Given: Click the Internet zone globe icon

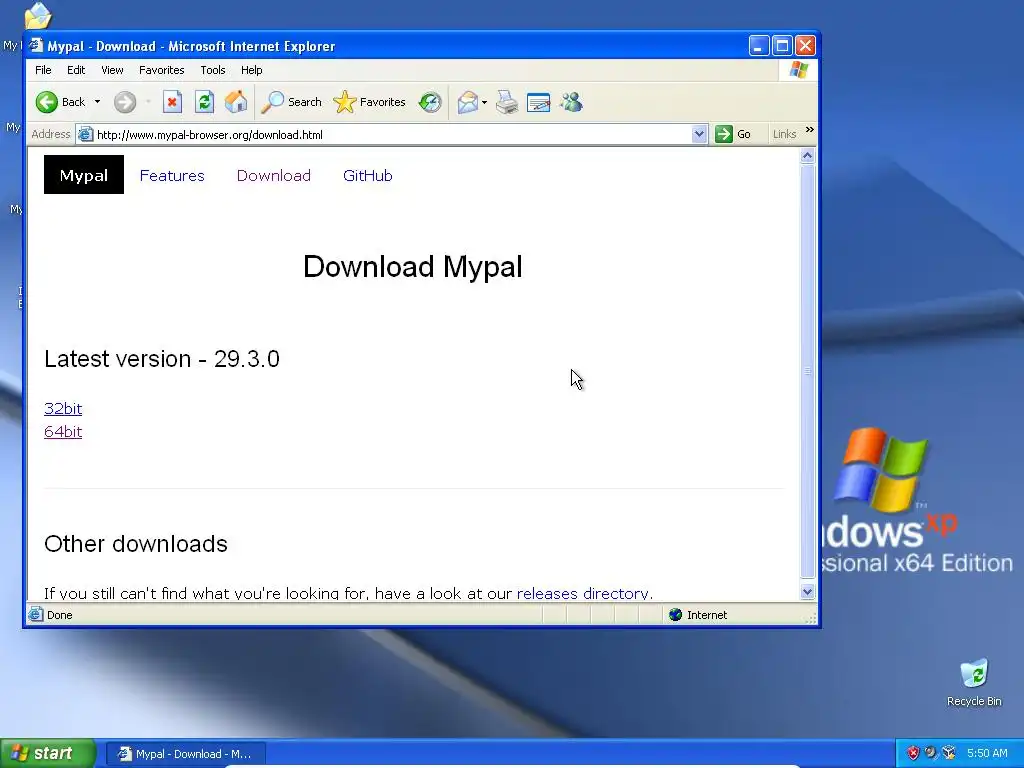Looking at the screenshot, I should coord(675,615).
